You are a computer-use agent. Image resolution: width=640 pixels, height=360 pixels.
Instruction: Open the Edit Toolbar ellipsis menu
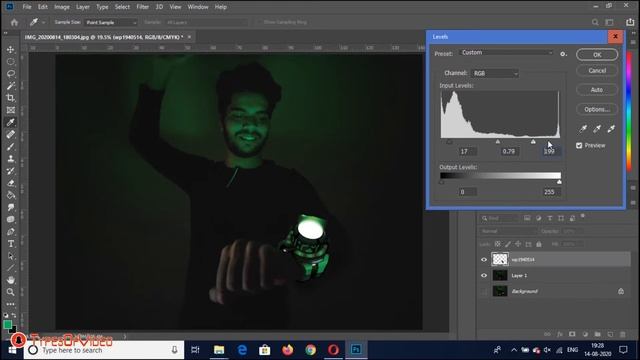click(x=11, y=304)
